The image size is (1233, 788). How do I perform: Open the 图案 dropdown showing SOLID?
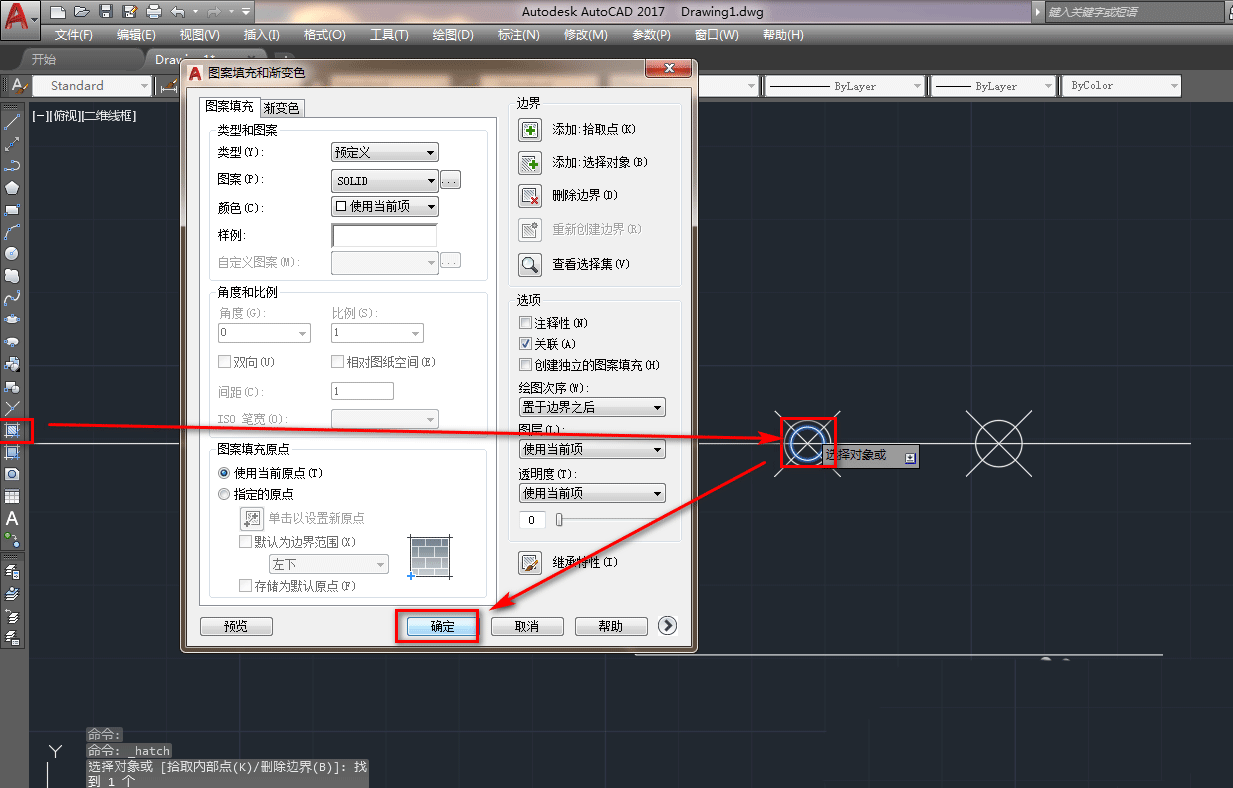[x=384, y=181]
